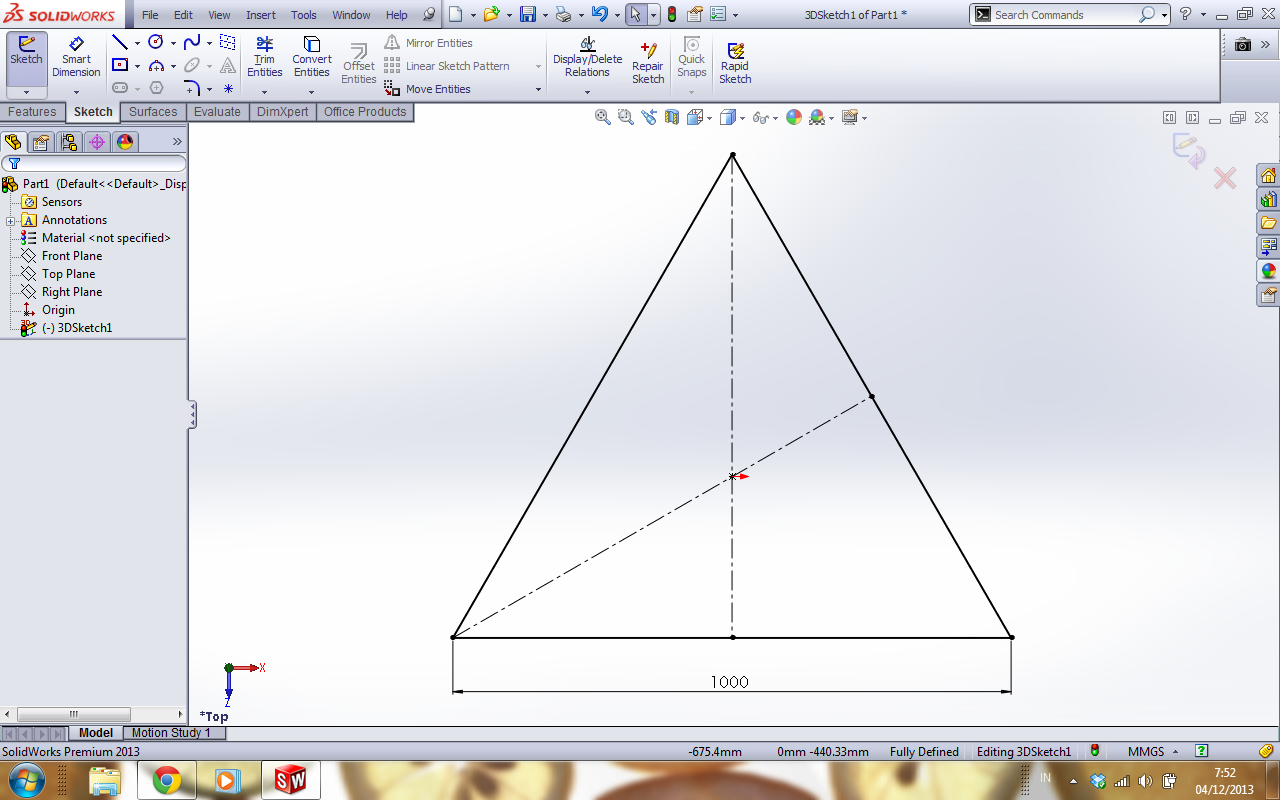Click Repair Sketch
This screenshot has width=1280, height=800.
[648, 62]
